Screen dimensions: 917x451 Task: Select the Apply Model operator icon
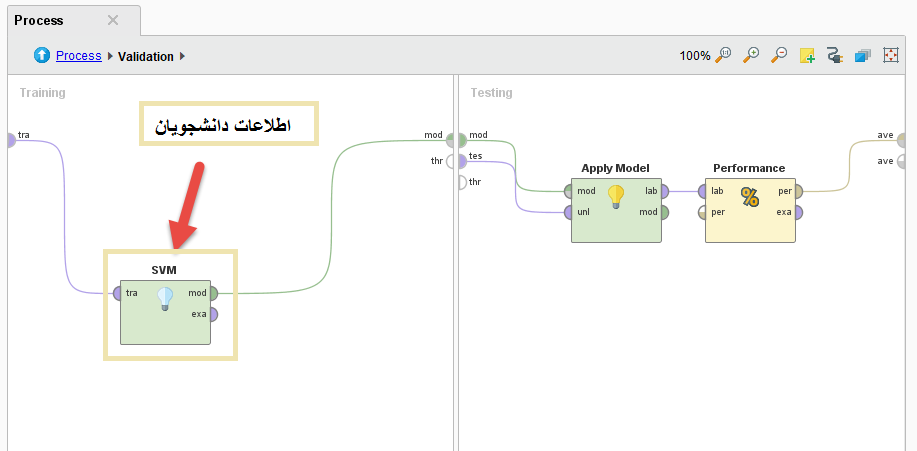616,196
